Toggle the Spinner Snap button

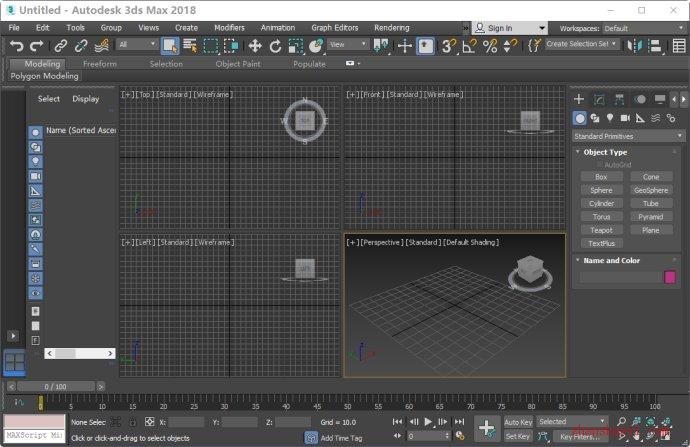pyautogui.click(x=510, y=46)
